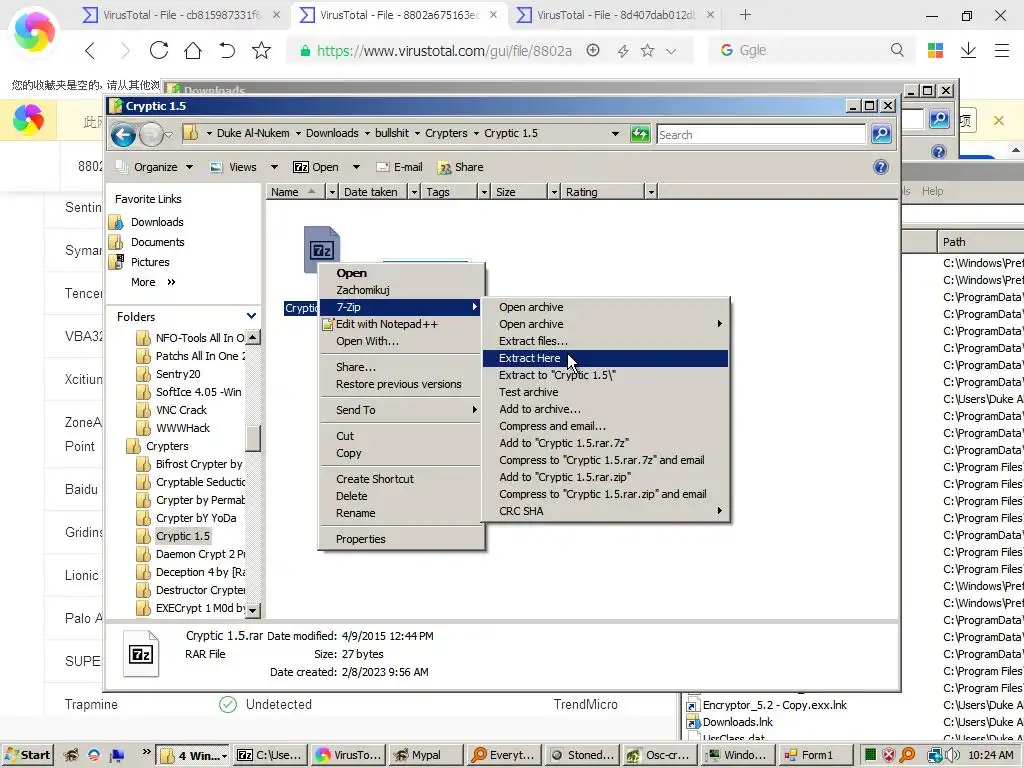
Task: Open Documents in Favorite Links
Action: pyautogui.click(x=157, y=242)
